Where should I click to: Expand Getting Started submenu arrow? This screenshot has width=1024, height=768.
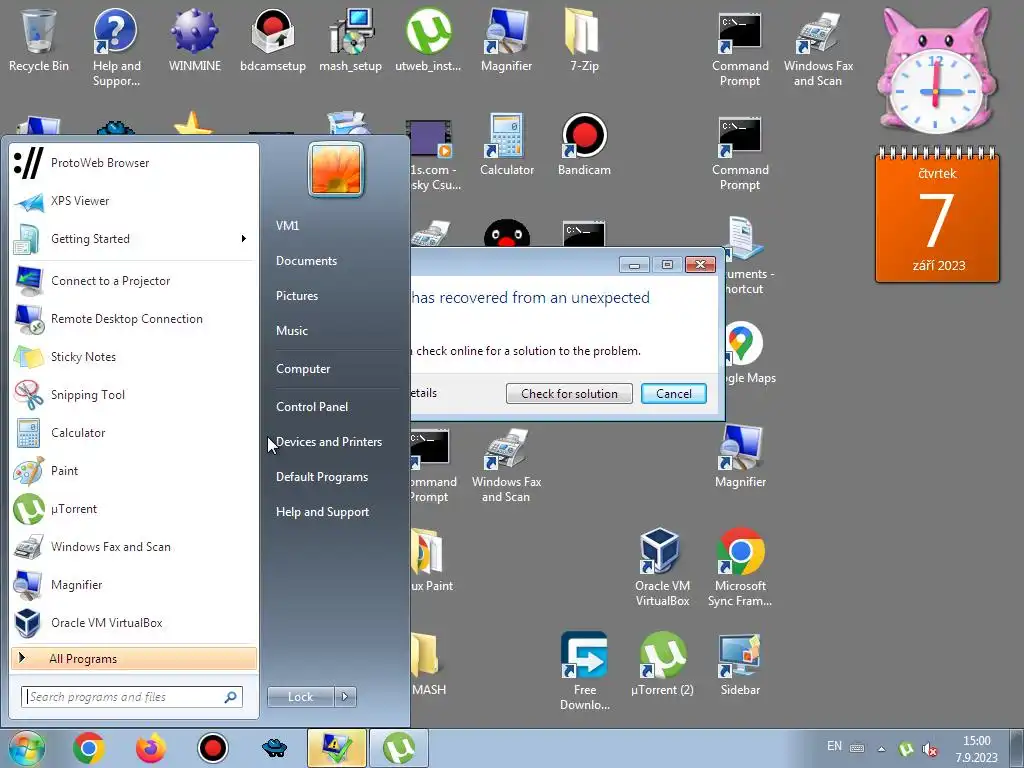click(x=244, y=239)
